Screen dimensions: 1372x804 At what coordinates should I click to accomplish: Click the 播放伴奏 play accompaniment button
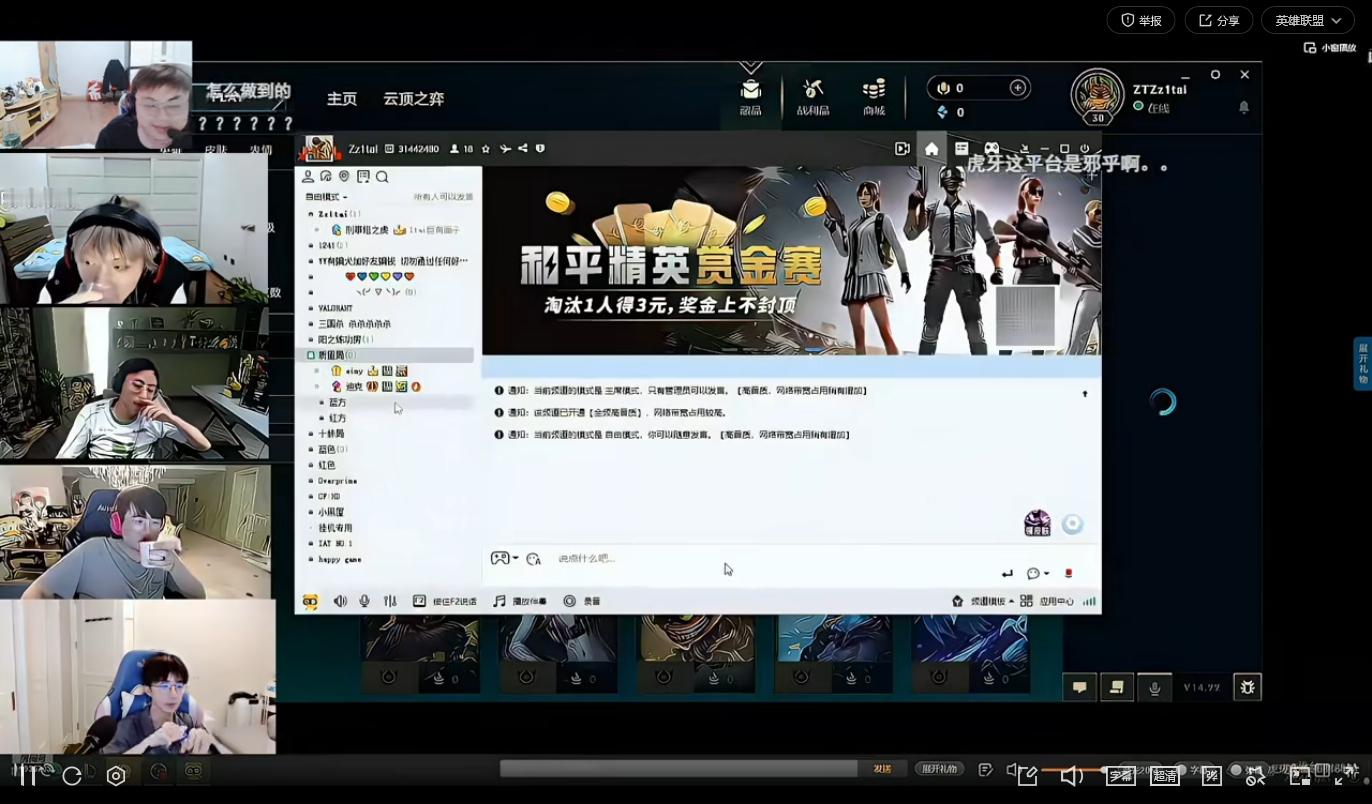pos(520,601)
